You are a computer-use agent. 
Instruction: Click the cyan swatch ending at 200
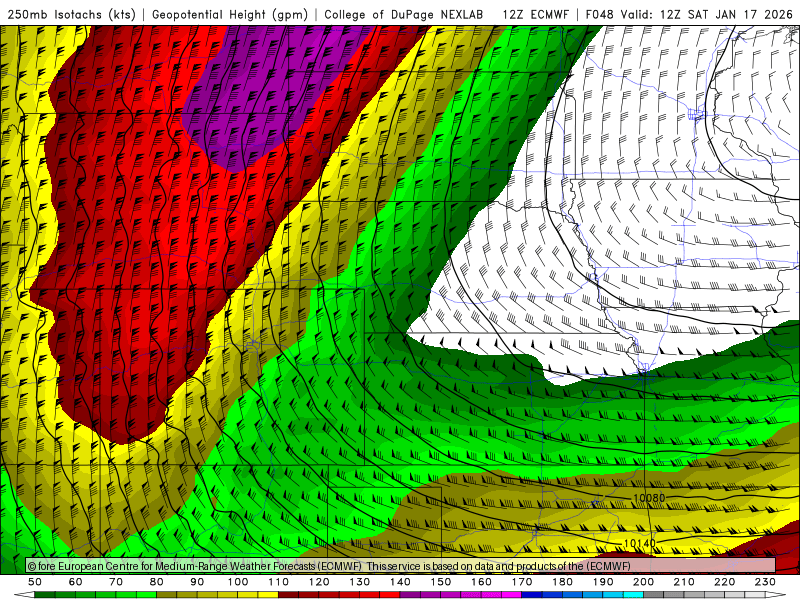click(x=634, y=595)
